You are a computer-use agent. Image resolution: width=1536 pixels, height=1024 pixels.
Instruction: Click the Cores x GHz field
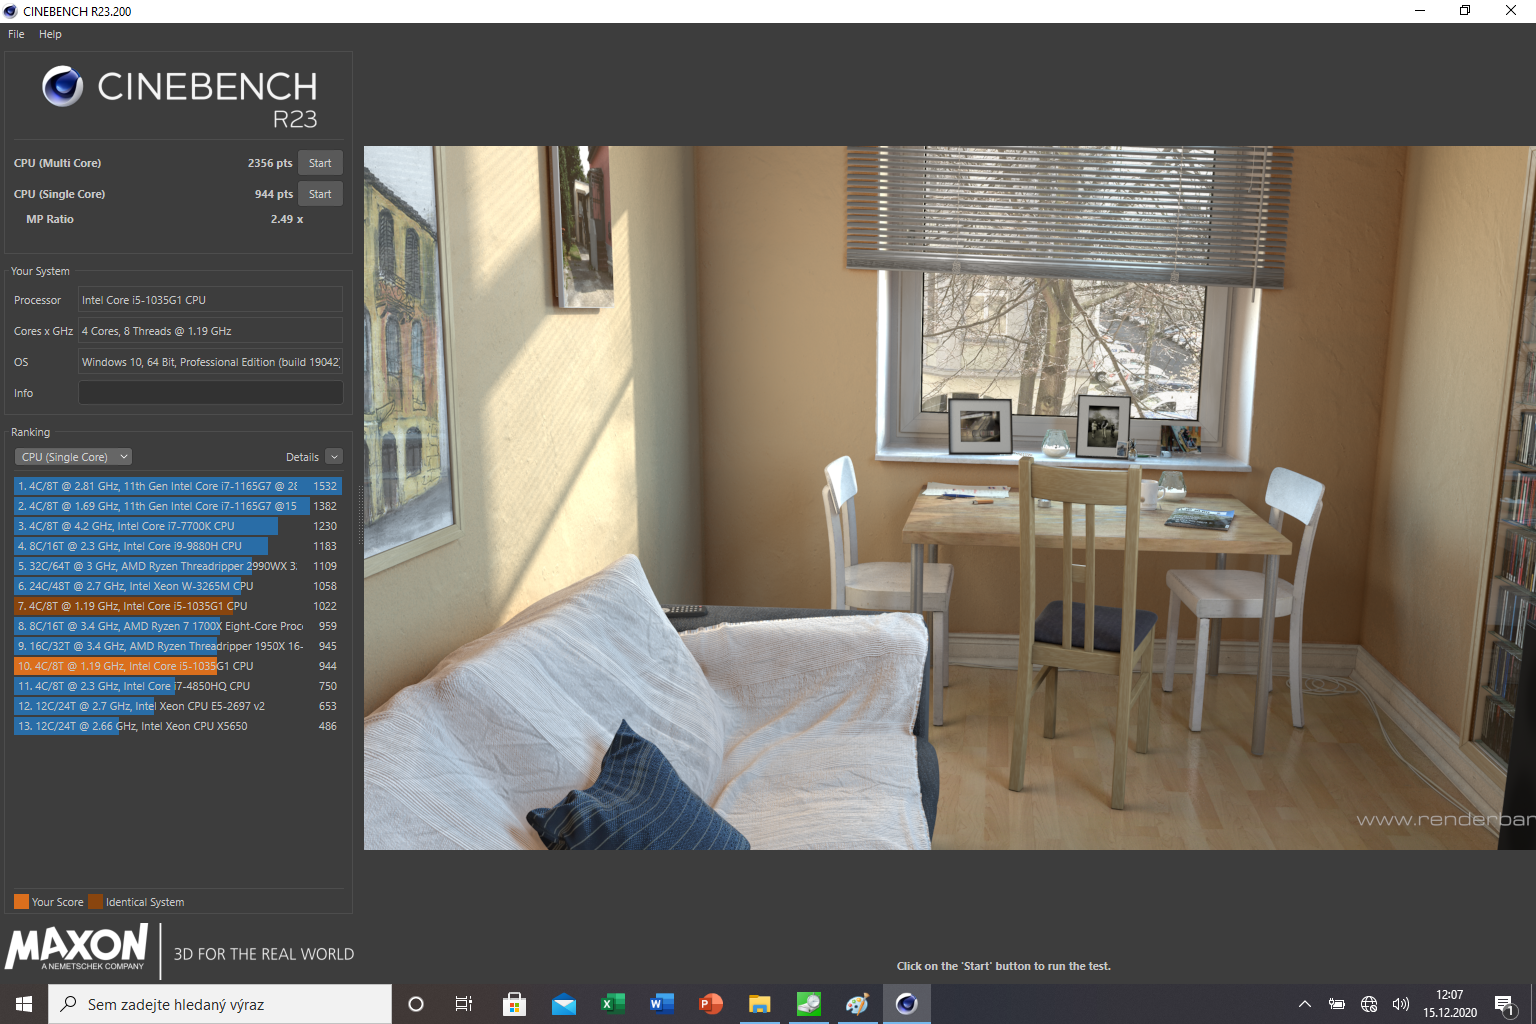(210, 331)
